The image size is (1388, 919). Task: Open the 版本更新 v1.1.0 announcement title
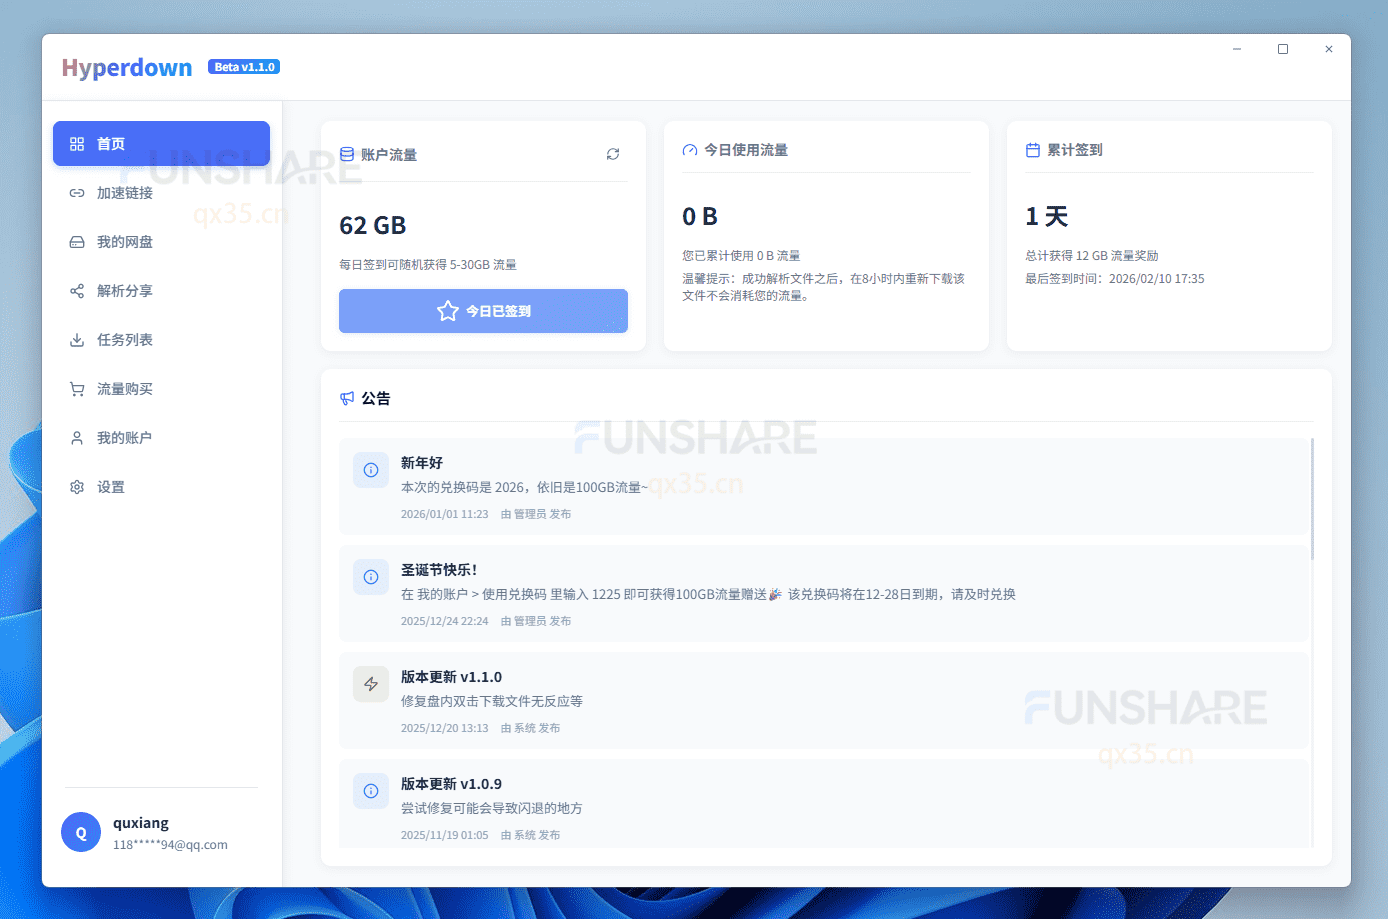pyautogui.click(x=451, y=677)
